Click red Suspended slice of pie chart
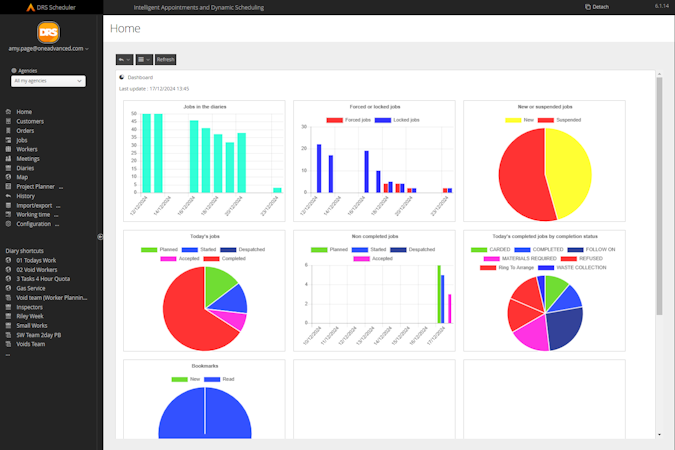The image size is (675, 450). point(521,174)
